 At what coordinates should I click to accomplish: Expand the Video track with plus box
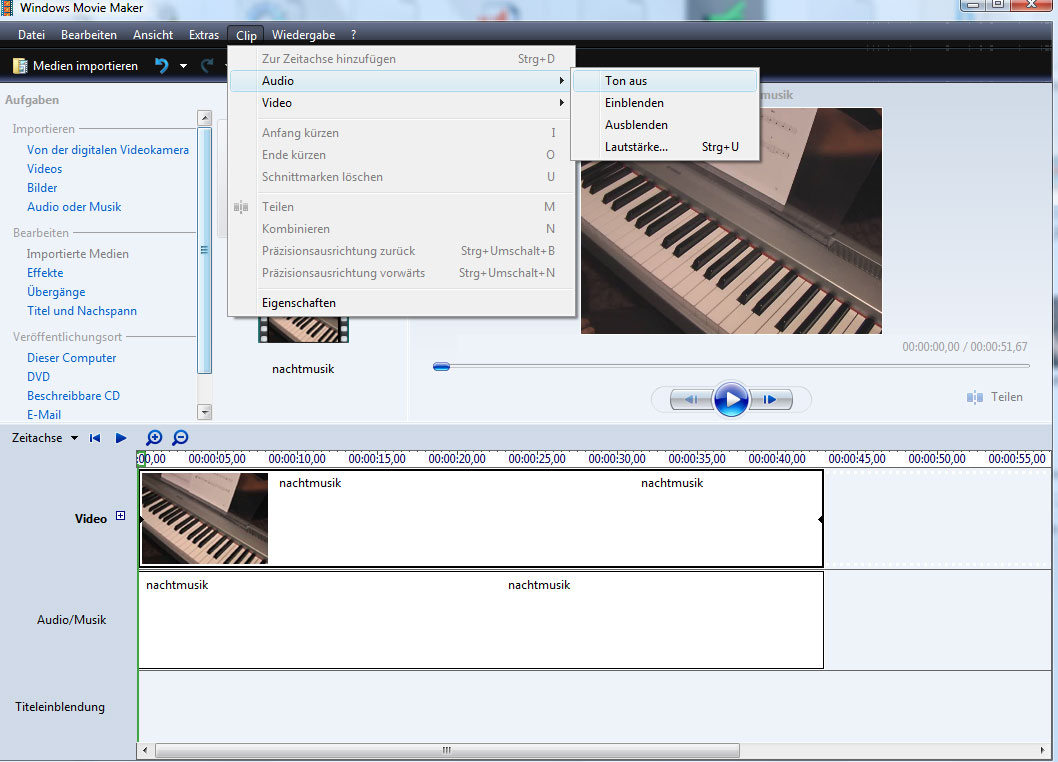pos(121,517)
